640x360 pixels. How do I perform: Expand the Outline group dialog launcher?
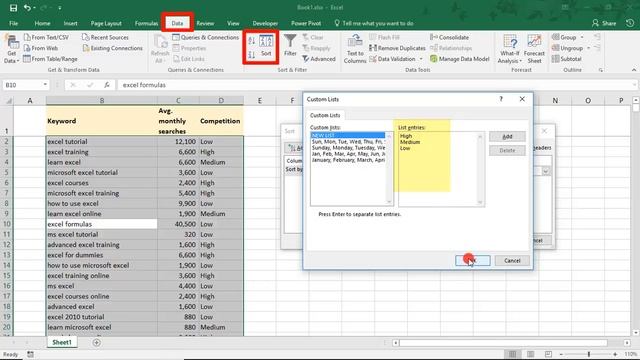pyautogui.click(x=601, y=70)
